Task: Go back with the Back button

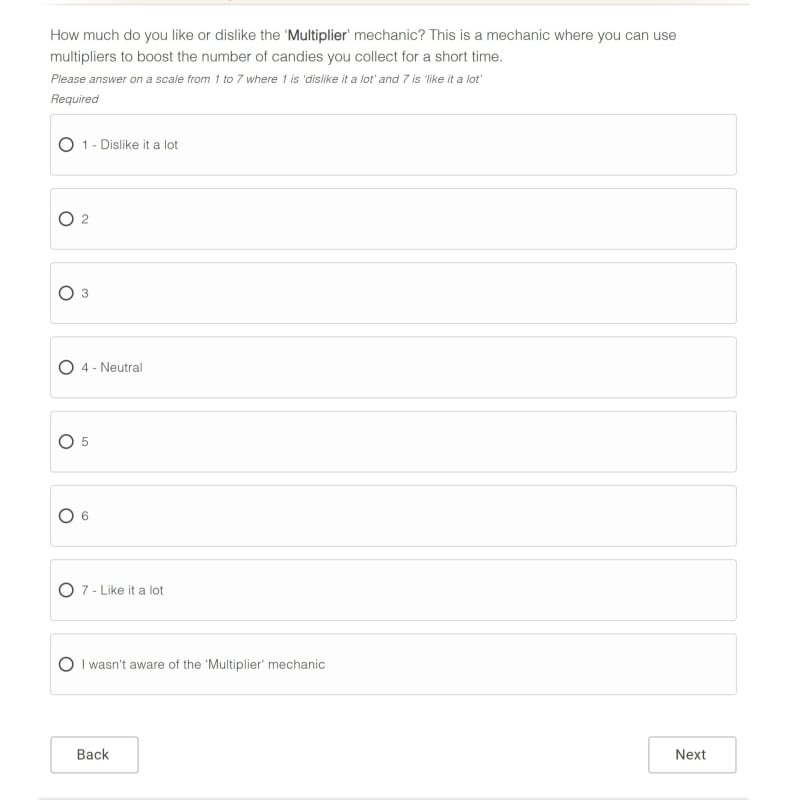Action: click(x=94, y=755)
